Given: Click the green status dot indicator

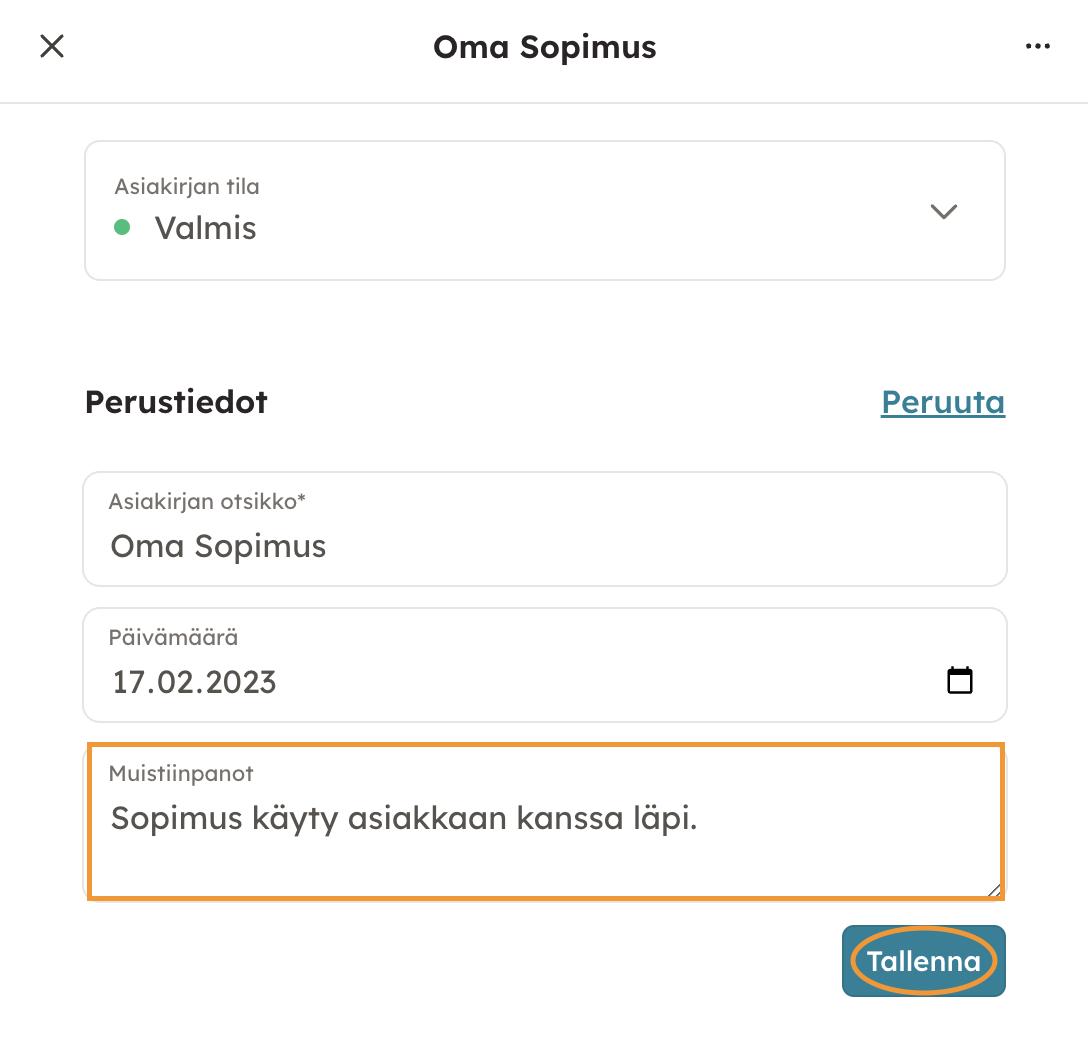Looking at the screenshot, I should point(122,228).
